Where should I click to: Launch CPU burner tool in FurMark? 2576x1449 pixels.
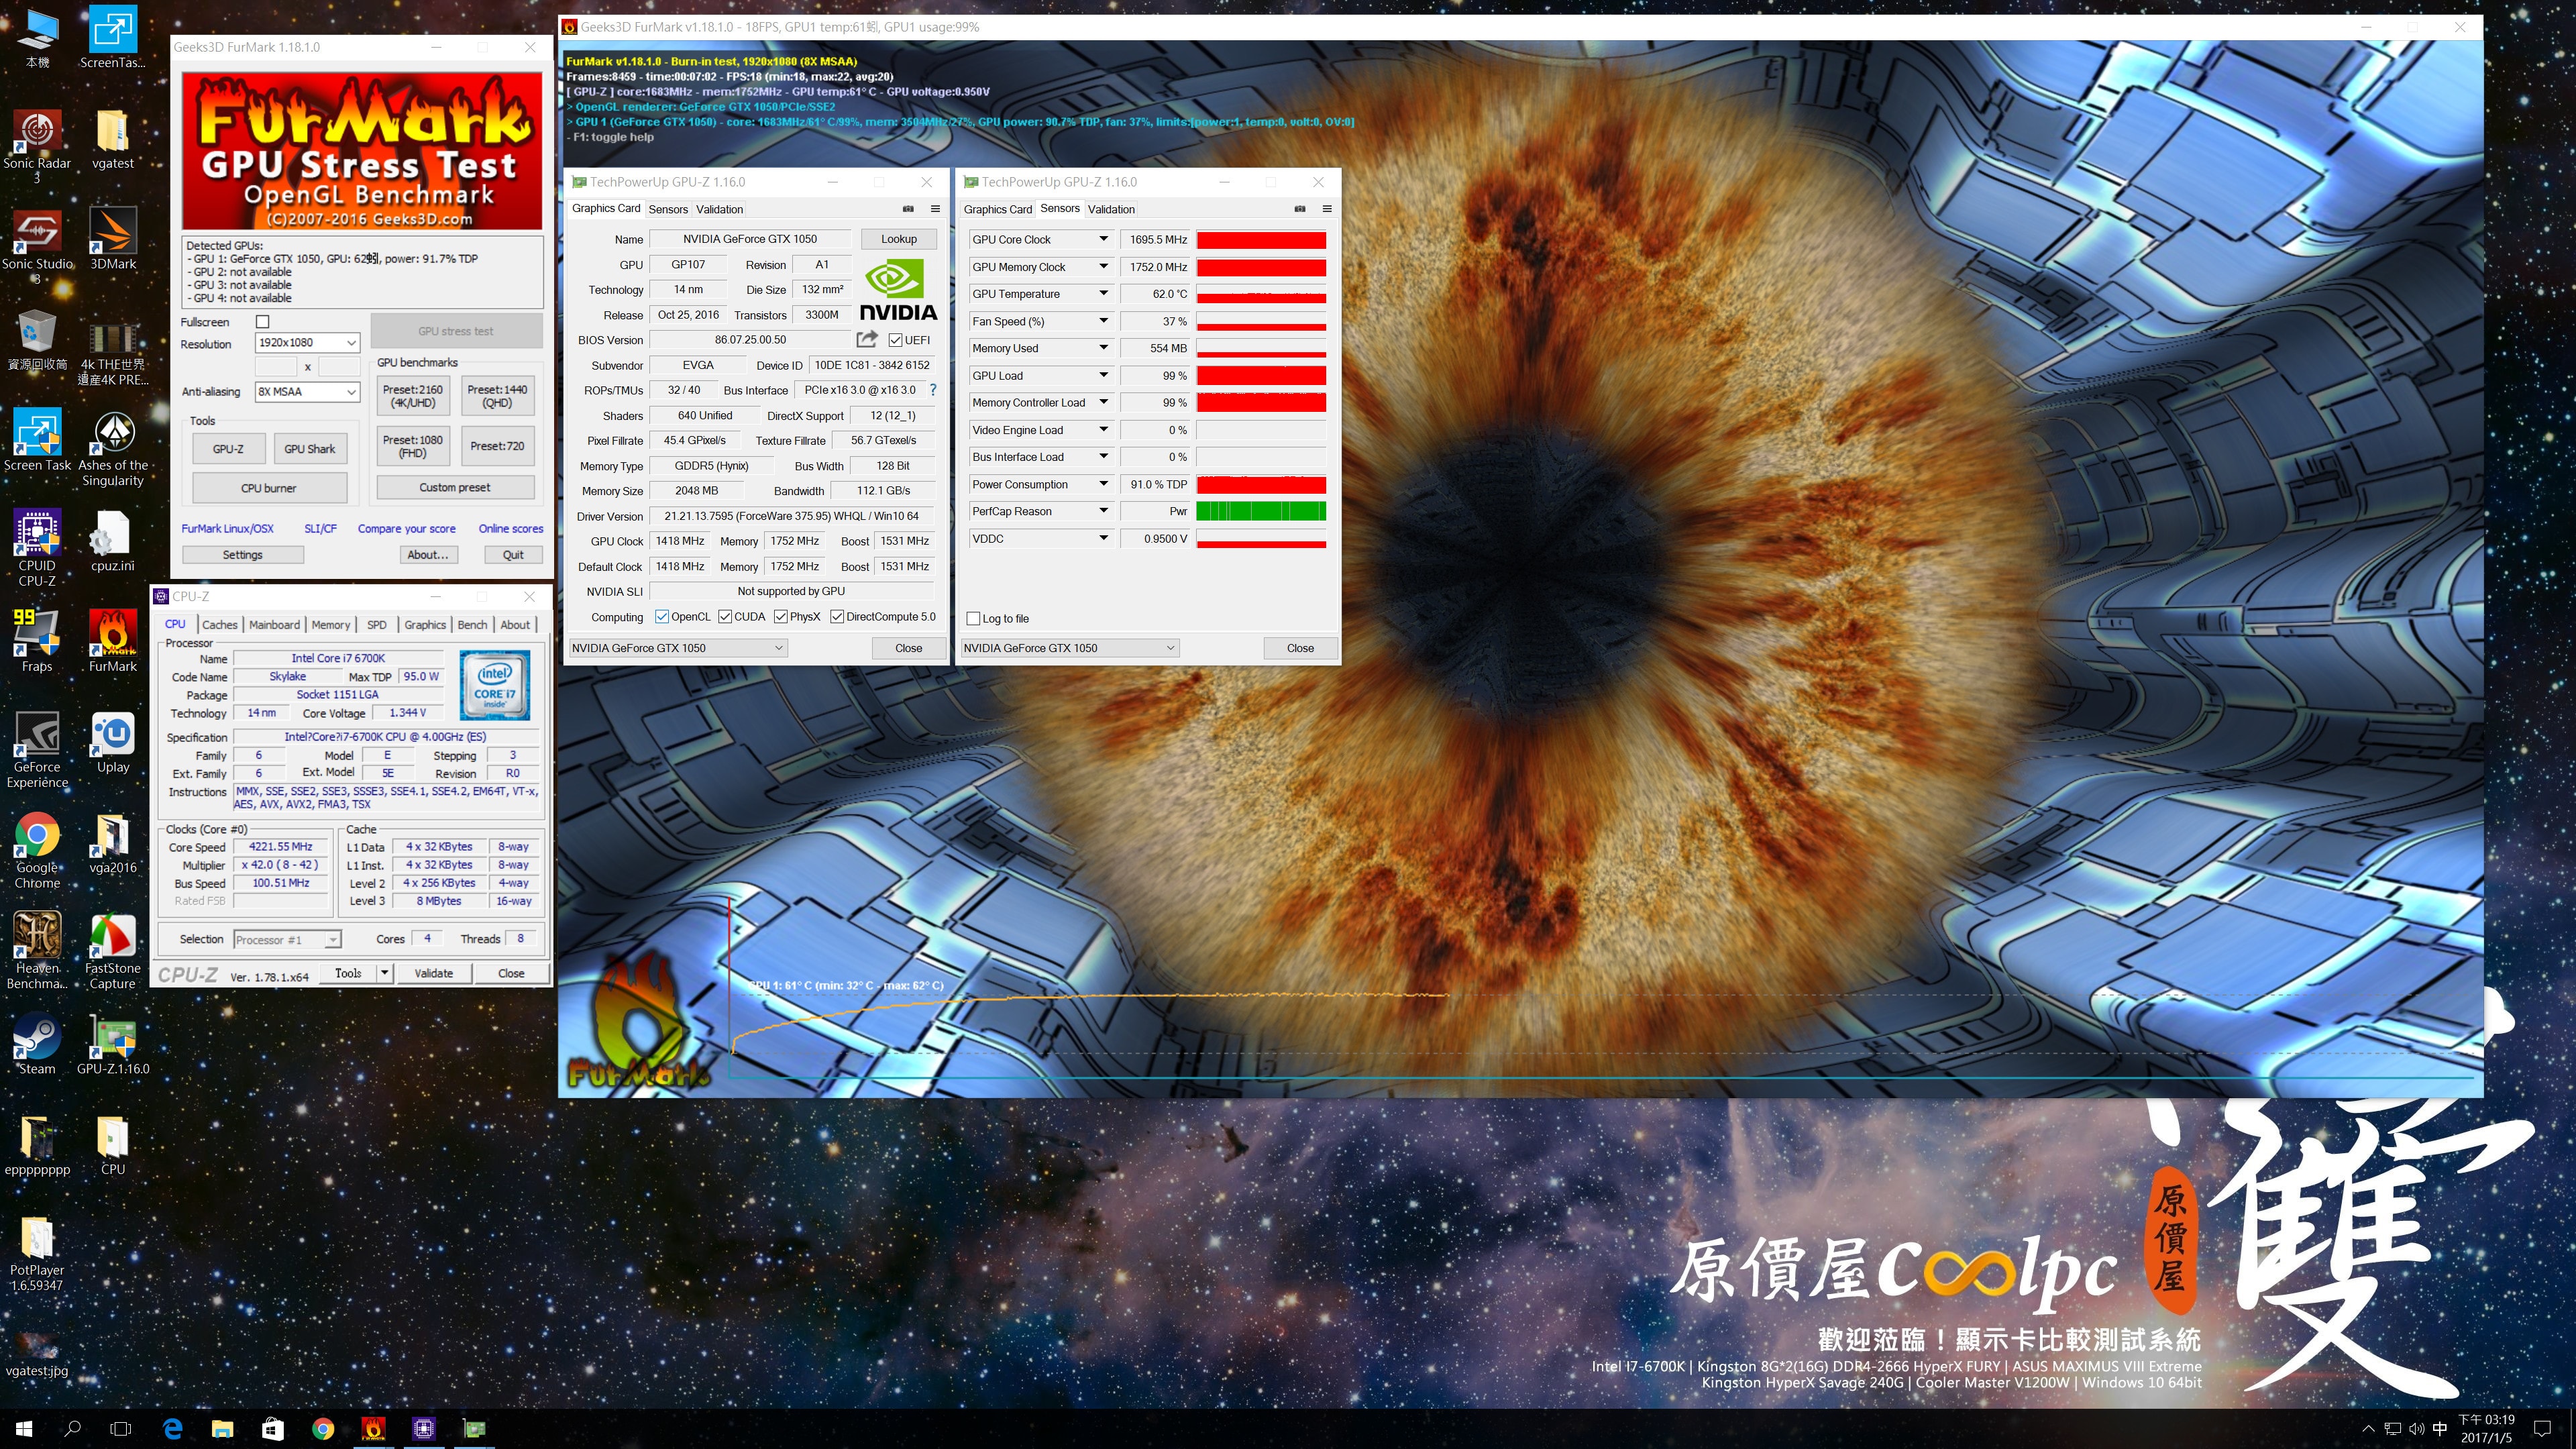268,488
